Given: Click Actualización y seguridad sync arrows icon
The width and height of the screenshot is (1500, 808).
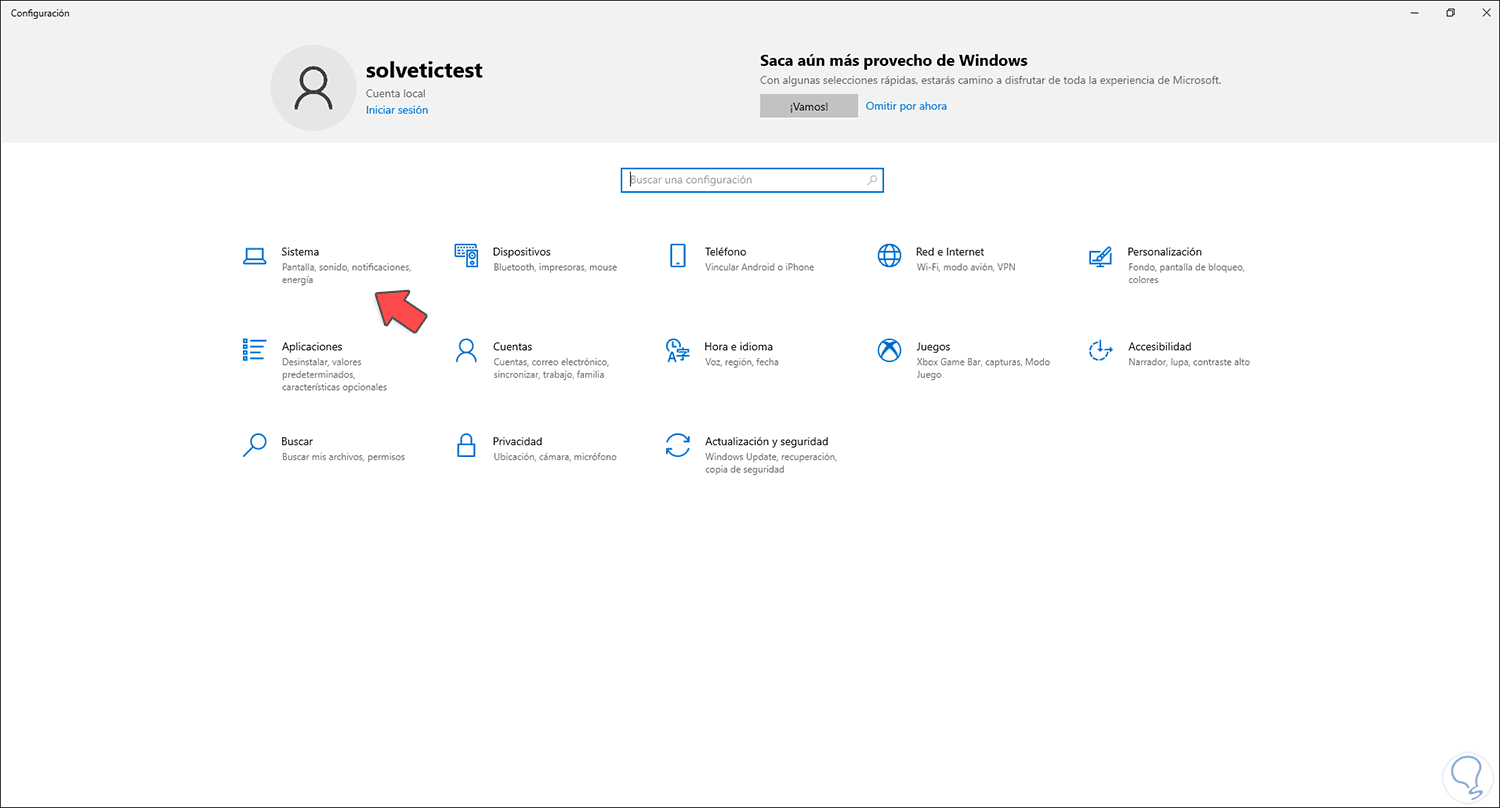Looking at the screenshot, I should (678, 445).
